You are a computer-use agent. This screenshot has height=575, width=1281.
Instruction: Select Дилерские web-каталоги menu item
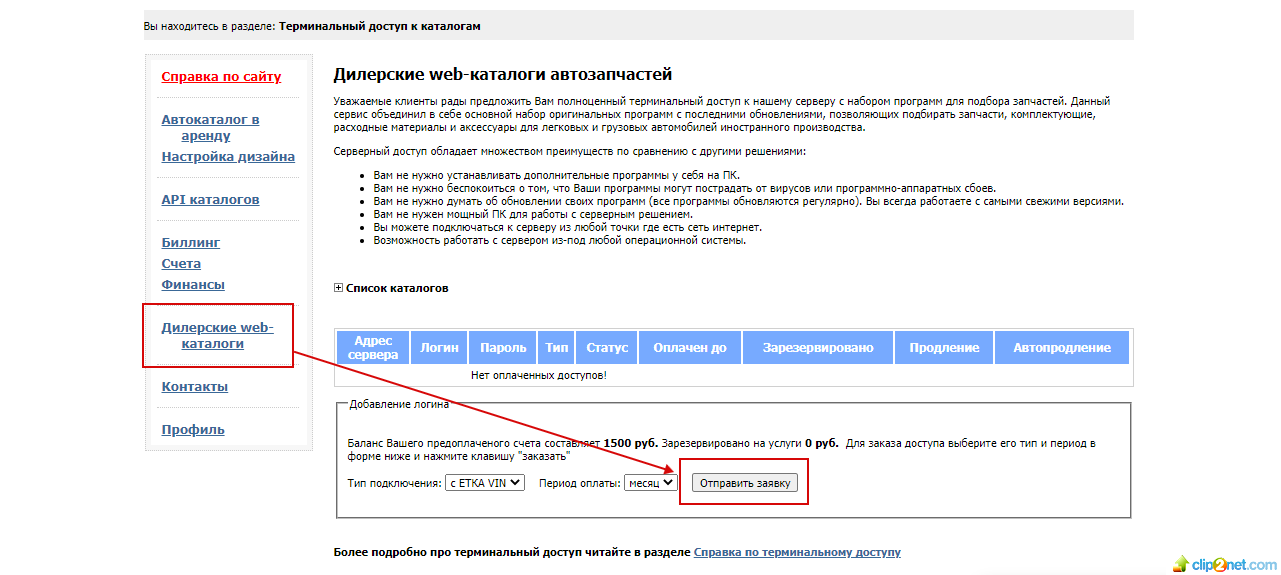pyautogui.click(x=217, y=336)
